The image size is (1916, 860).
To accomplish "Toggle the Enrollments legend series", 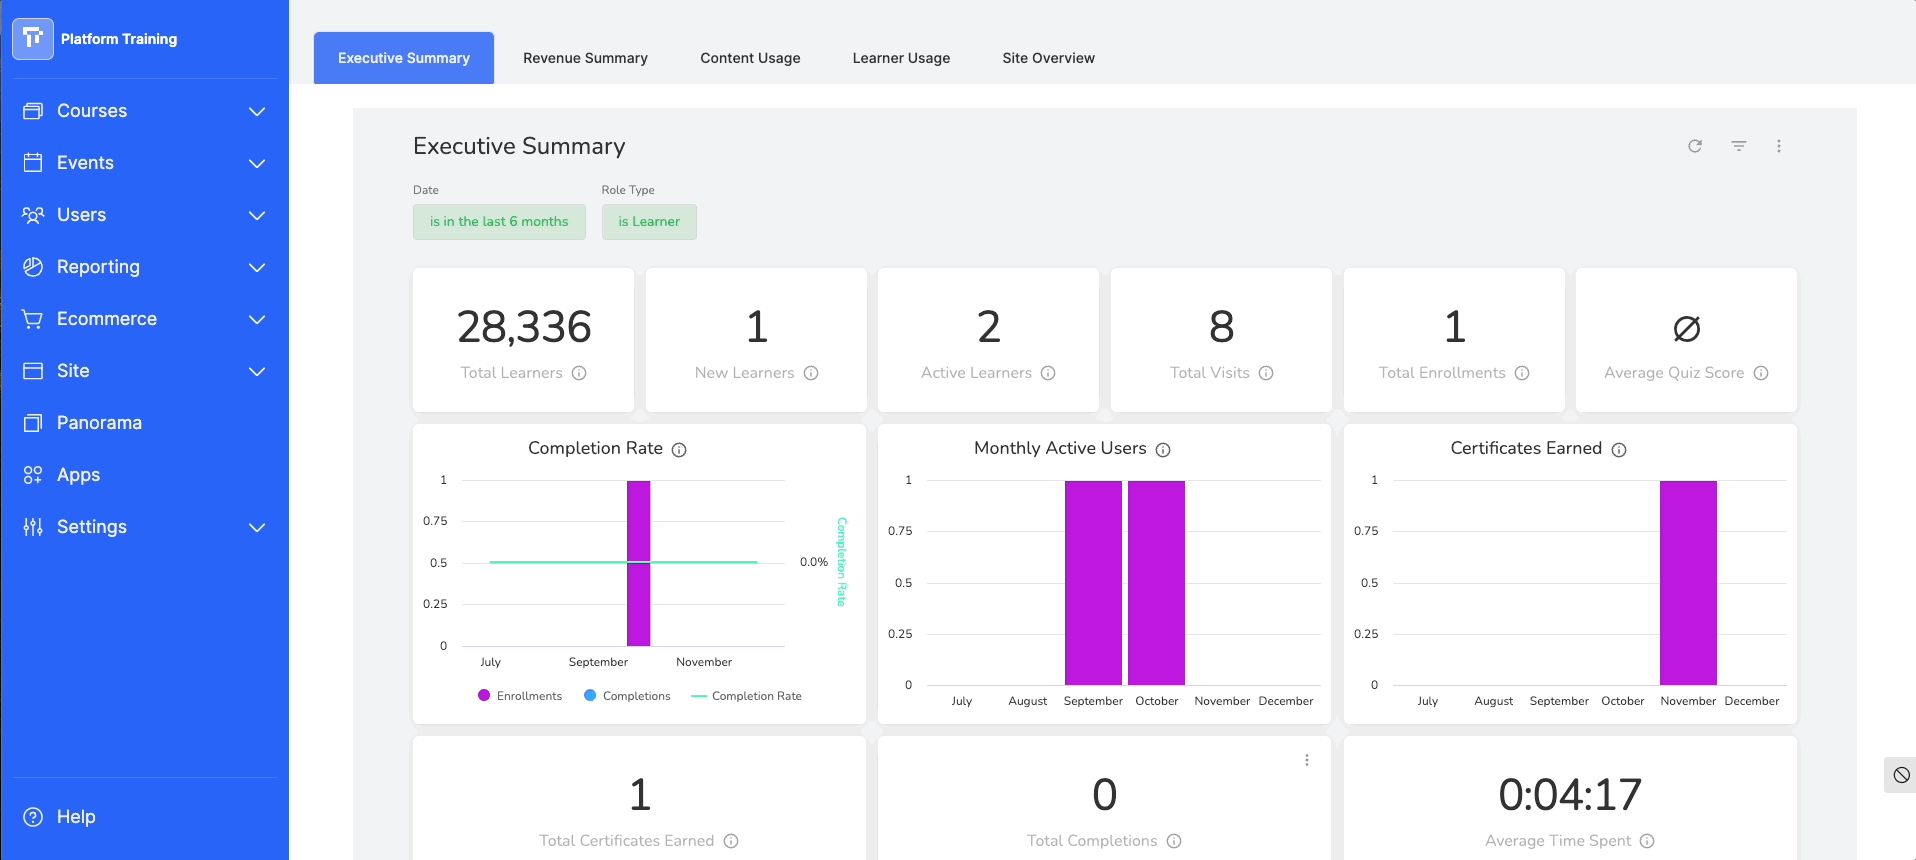I will pos(520,696).
